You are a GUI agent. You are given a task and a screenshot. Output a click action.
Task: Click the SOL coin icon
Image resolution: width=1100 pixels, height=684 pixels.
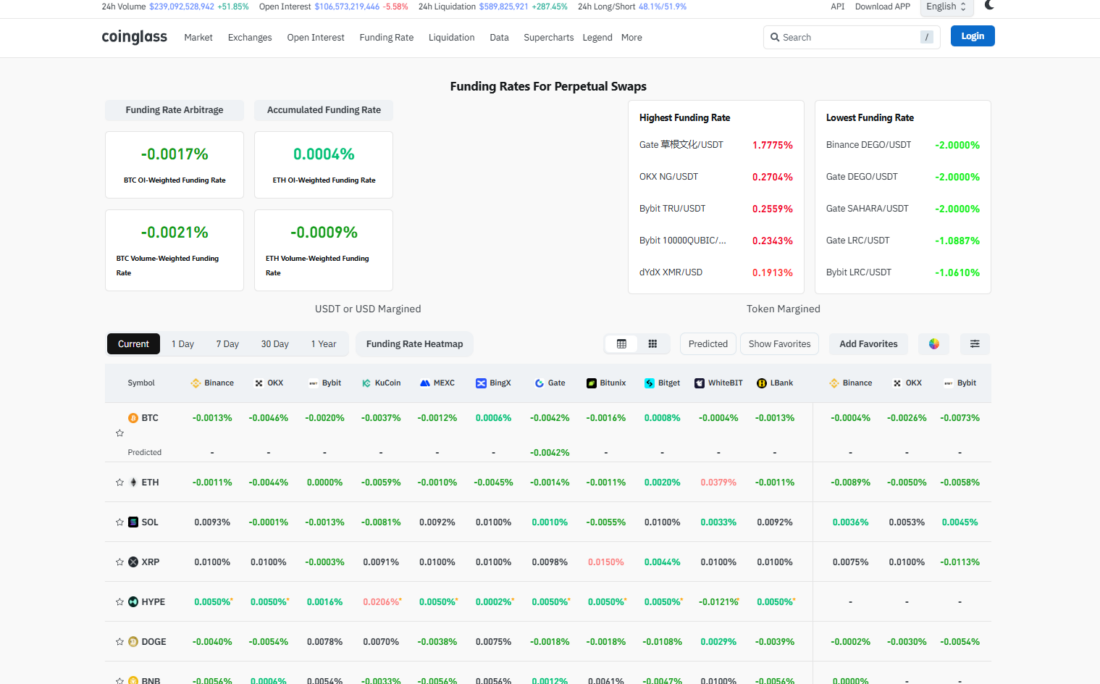[133, 522]
